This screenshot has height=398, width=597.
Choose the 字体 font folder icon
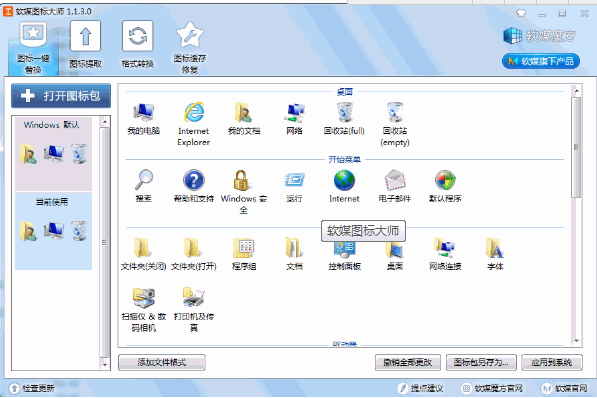(495, 254)
